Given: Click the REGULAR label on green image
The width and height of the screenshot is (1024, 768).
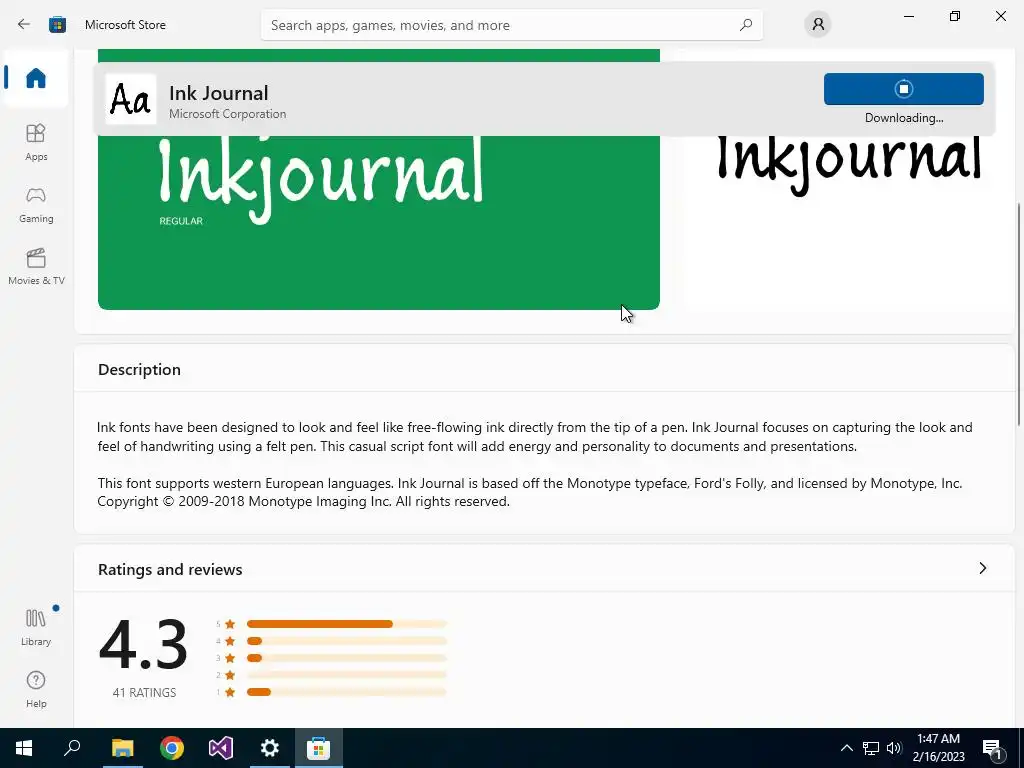Looking at the screenshot, I should pos(181,221).
